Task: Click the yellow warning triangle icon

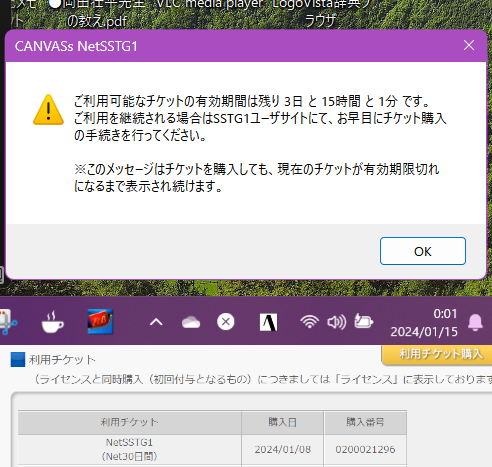Action: click(x=49, y=110)
